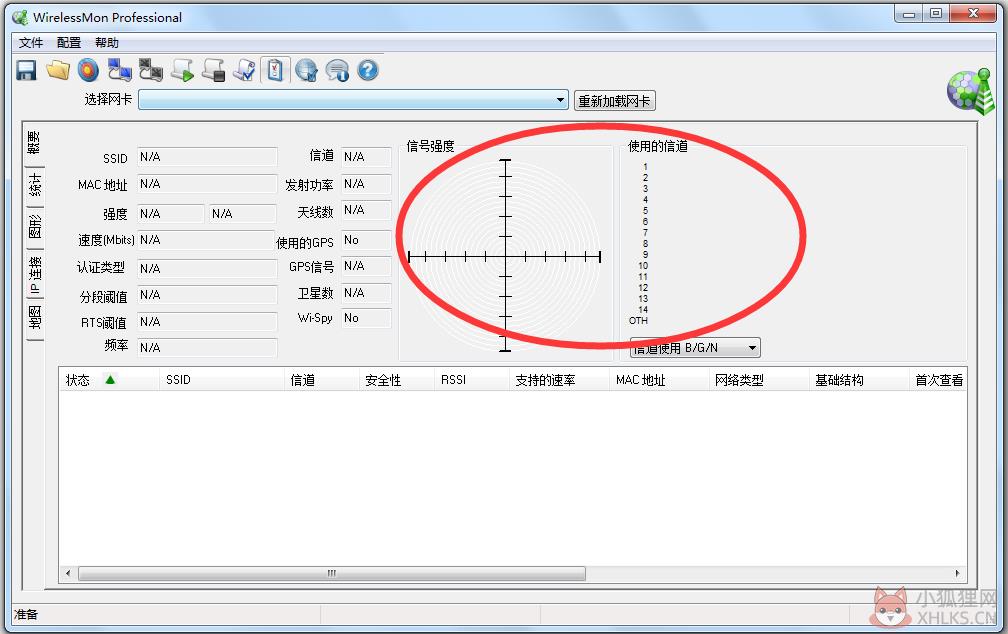Screen dimensions: 1008x634
Task: Open the 帮助 menu
Action: pos(107,42)
